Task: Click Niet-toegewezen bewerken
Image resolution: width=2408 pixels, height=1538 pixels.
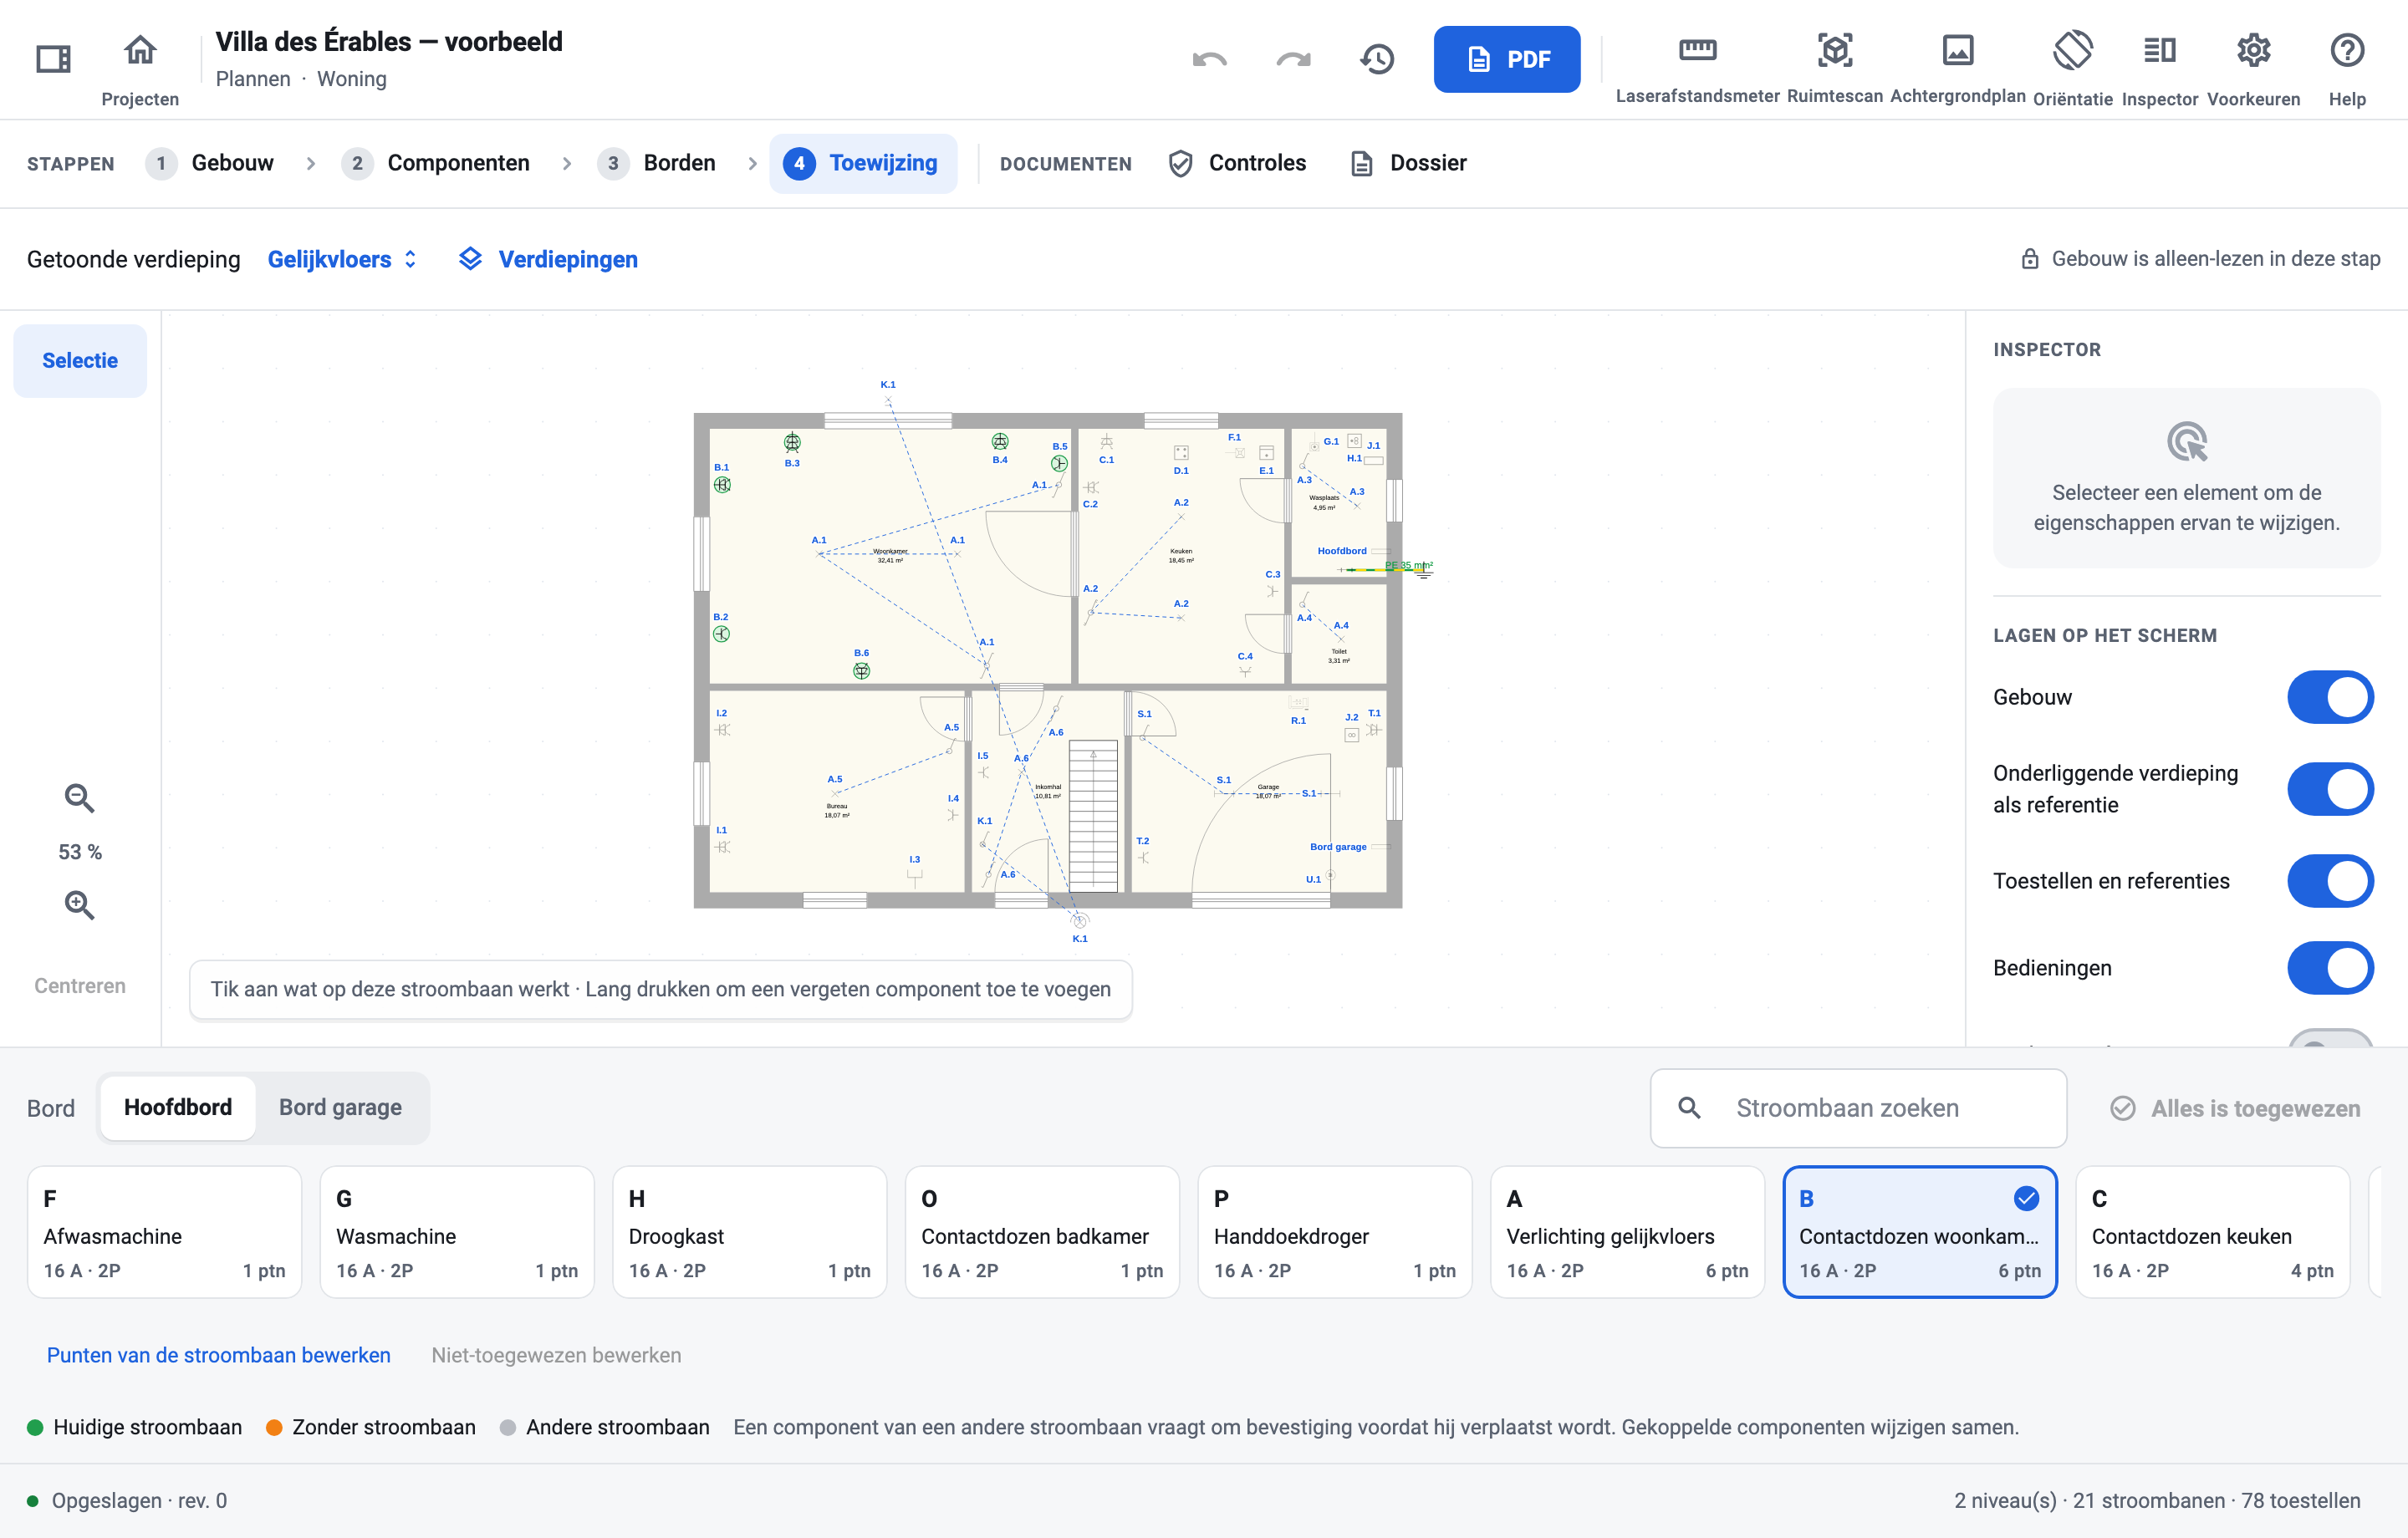Action: point(556,1355)
